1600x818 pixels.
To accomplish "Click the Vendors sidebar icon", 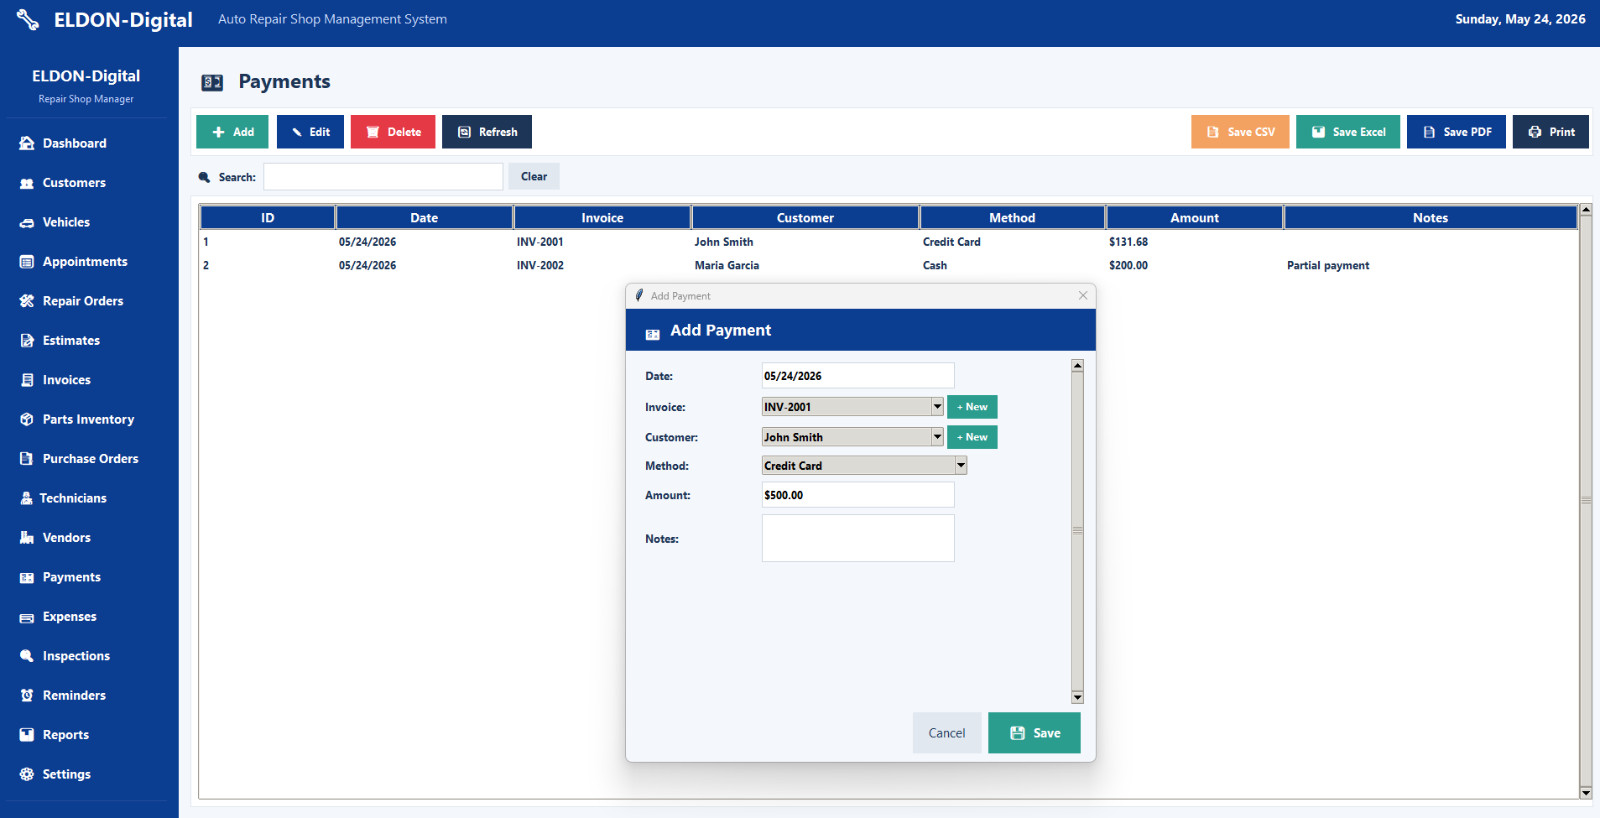I will (27, 538).
